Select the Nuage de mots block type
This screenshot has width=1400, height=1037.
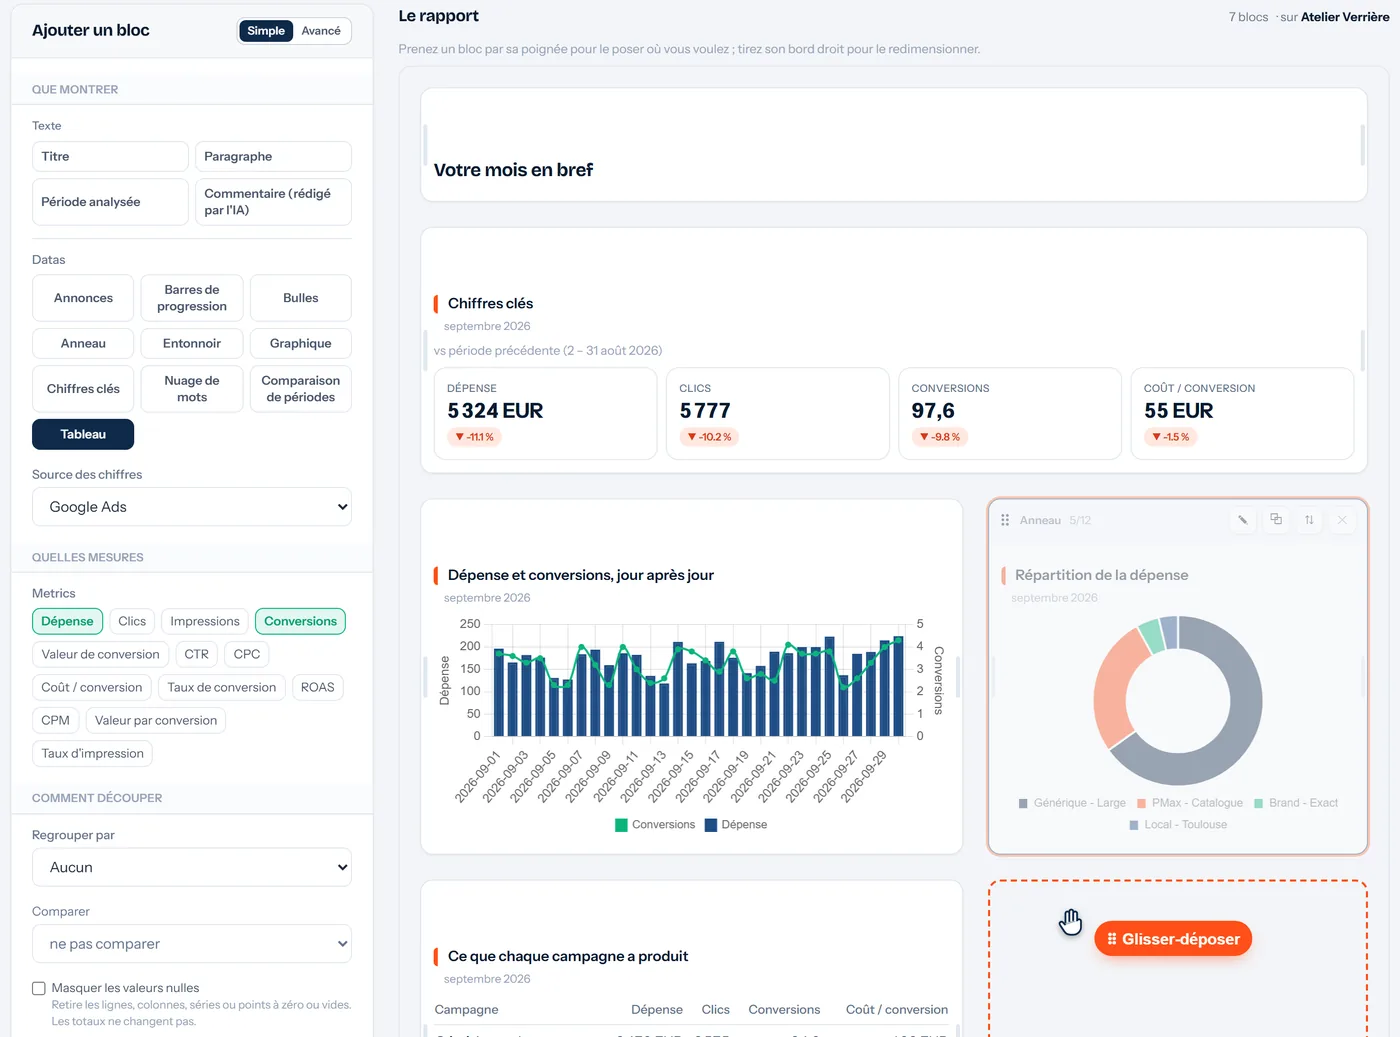(192, 389)
